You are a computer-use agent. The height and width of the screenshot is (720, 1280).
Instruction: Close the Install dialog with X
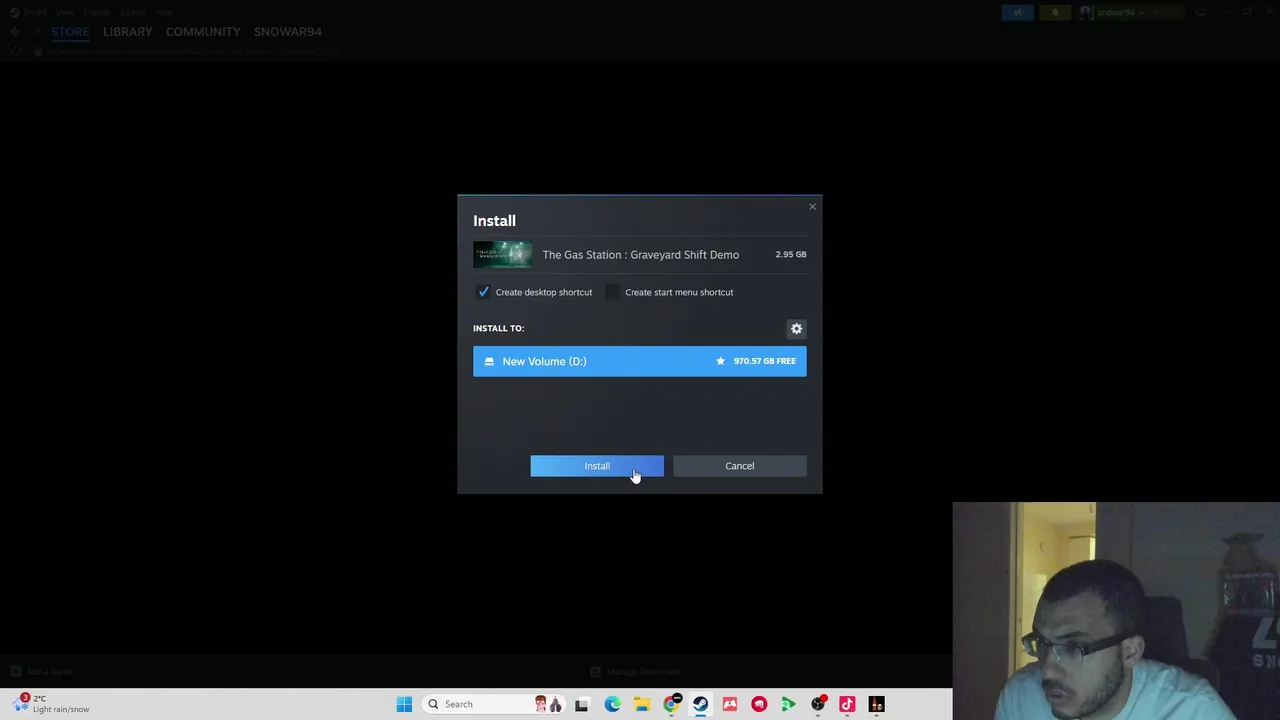812,207
